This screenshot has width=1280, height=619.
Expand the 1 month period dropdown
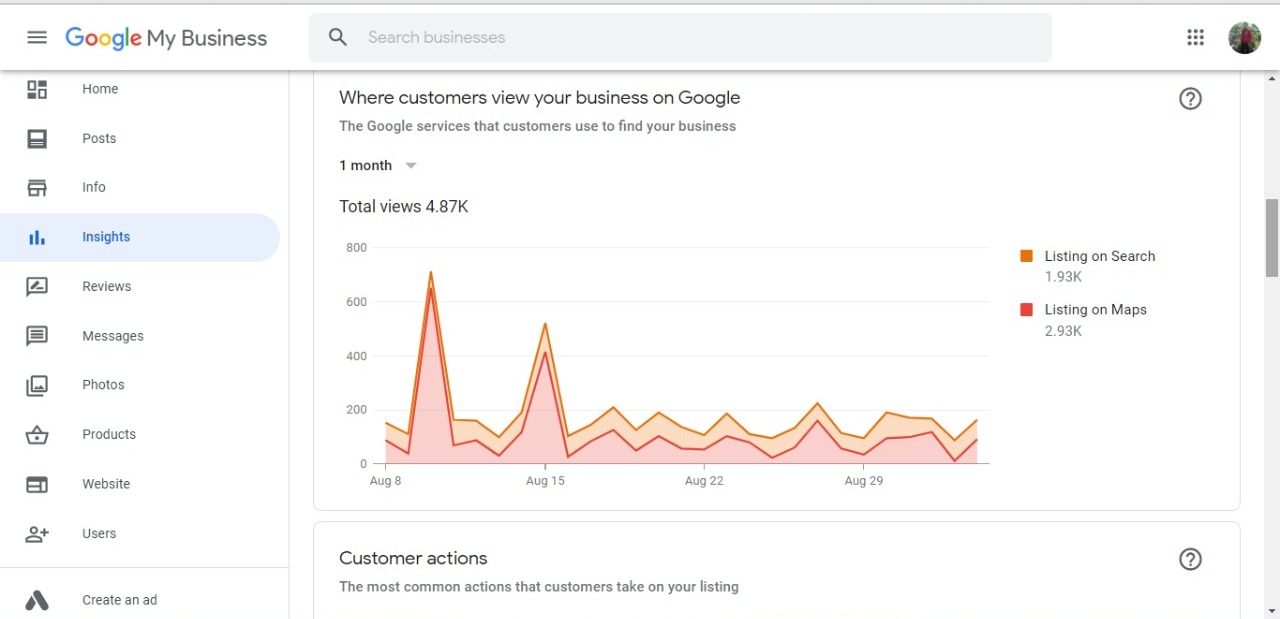point(378,166)
